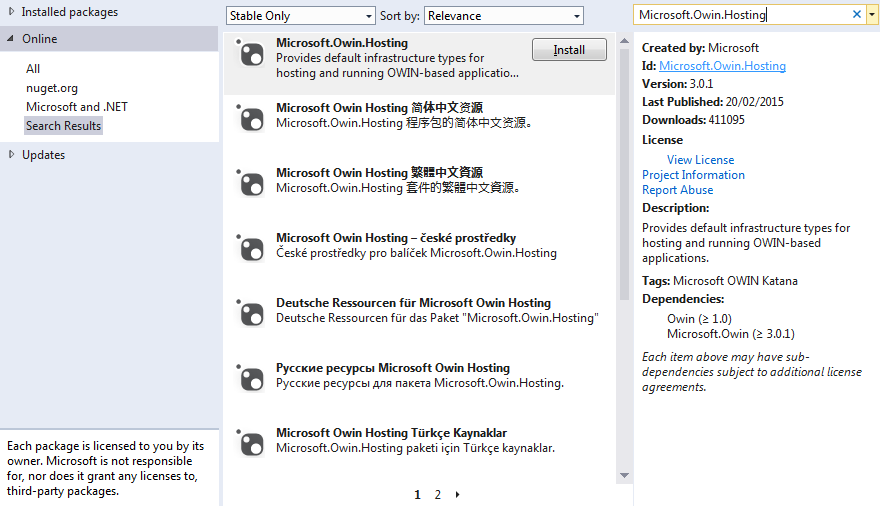880x506 pixels.
Task: Click the package list scroll up arrow
Action: click(x=624, y=41)
